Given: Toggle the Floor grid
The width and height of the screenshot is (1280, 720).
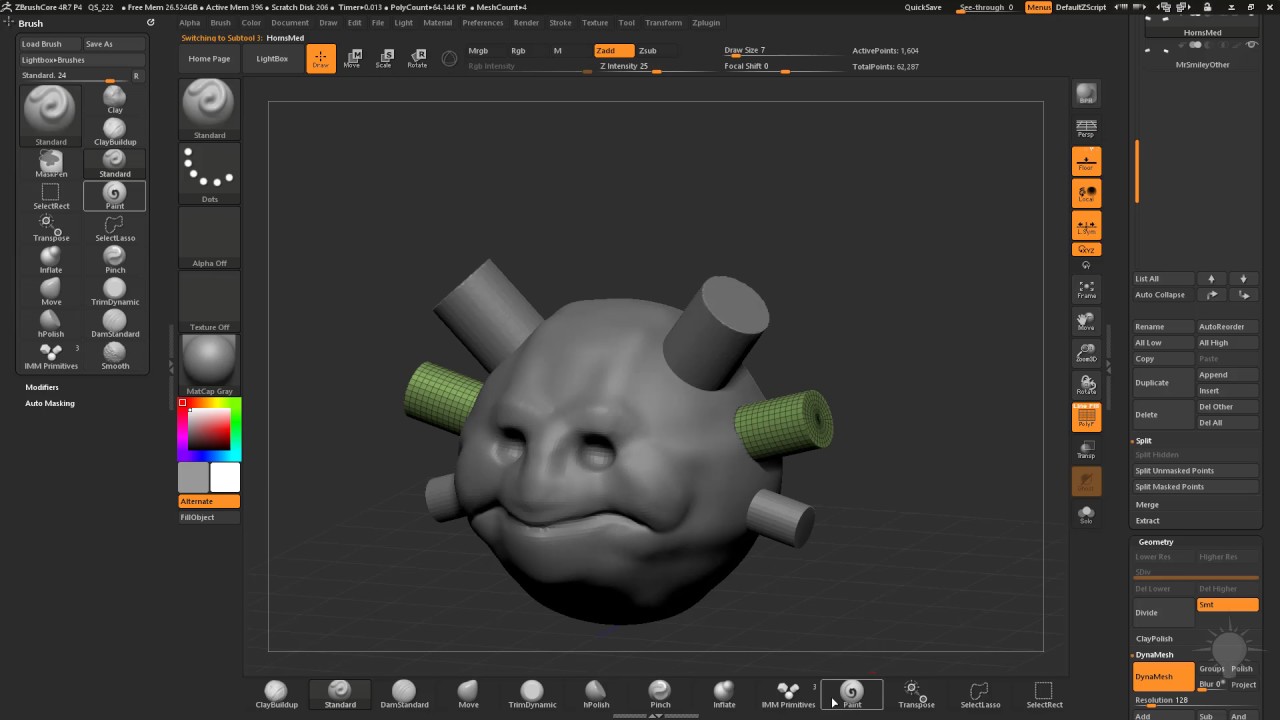Looking at the screenshot, I should (x=1086, y=161).
